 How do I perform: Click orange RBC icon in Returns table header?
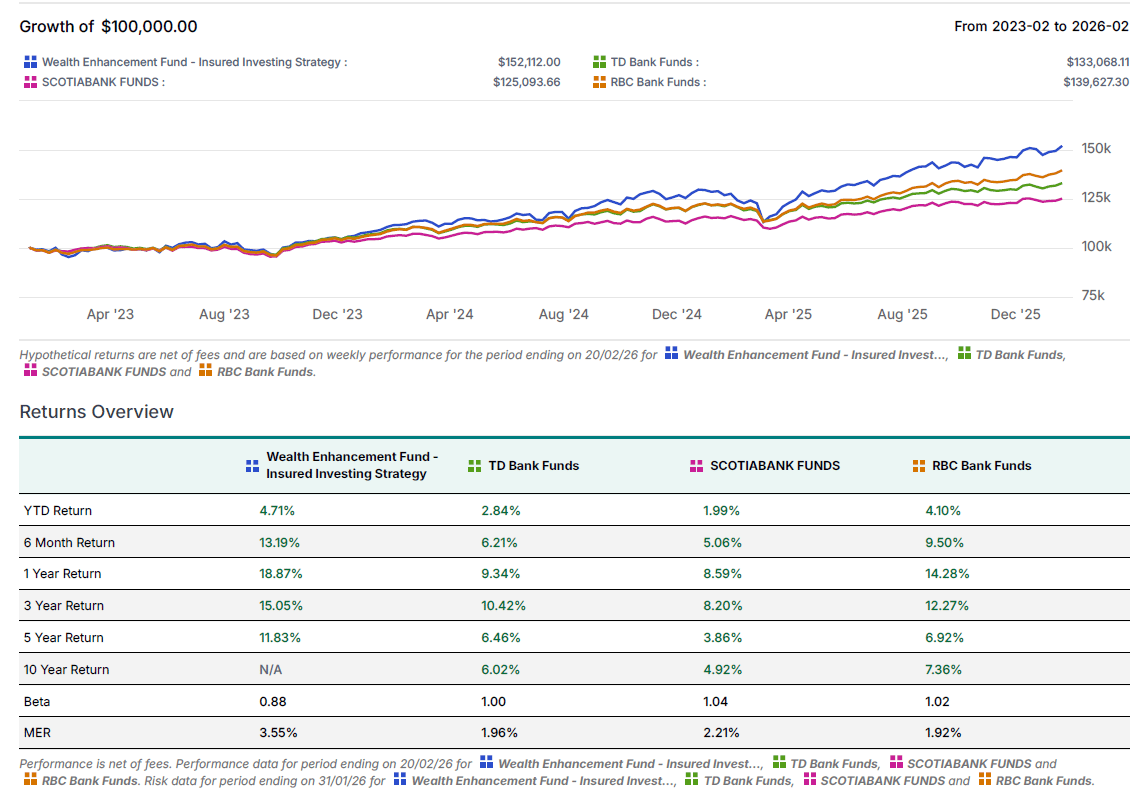(919, 465)
